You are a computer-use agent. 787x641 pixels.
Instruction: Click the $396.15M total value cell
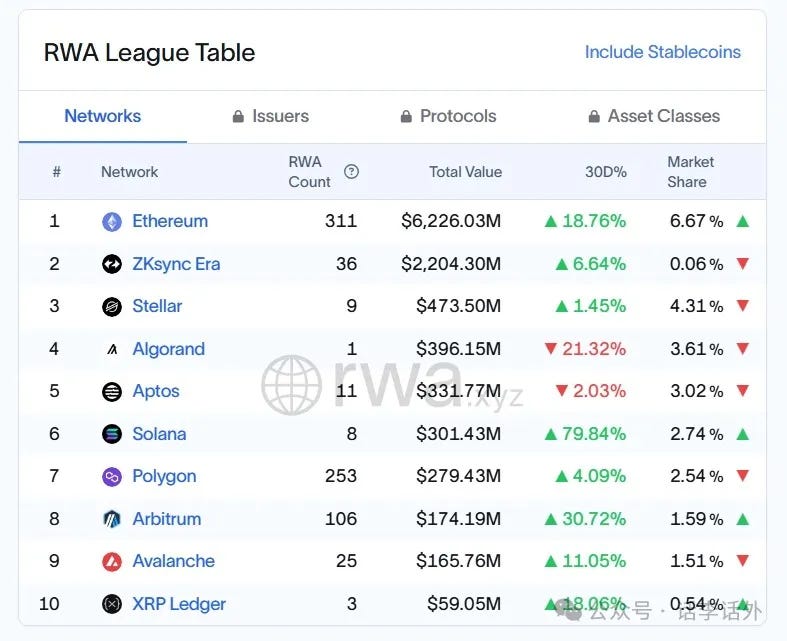click(x=458, y=348)
